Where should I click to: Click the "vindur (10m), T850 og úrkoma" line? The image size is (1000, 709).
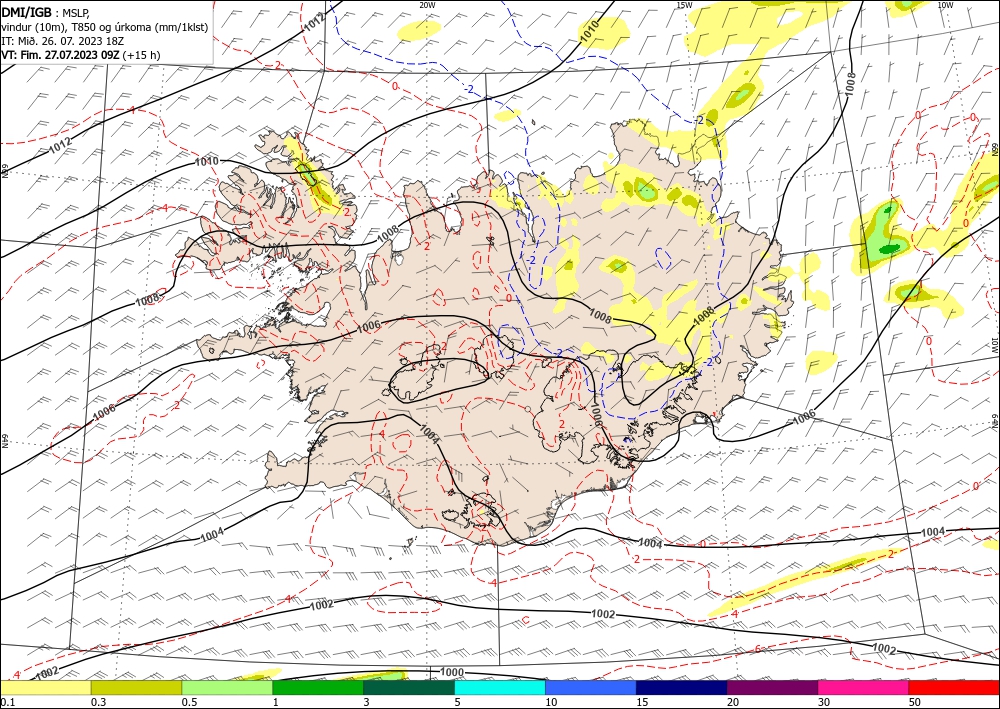[x=104, y=26]
